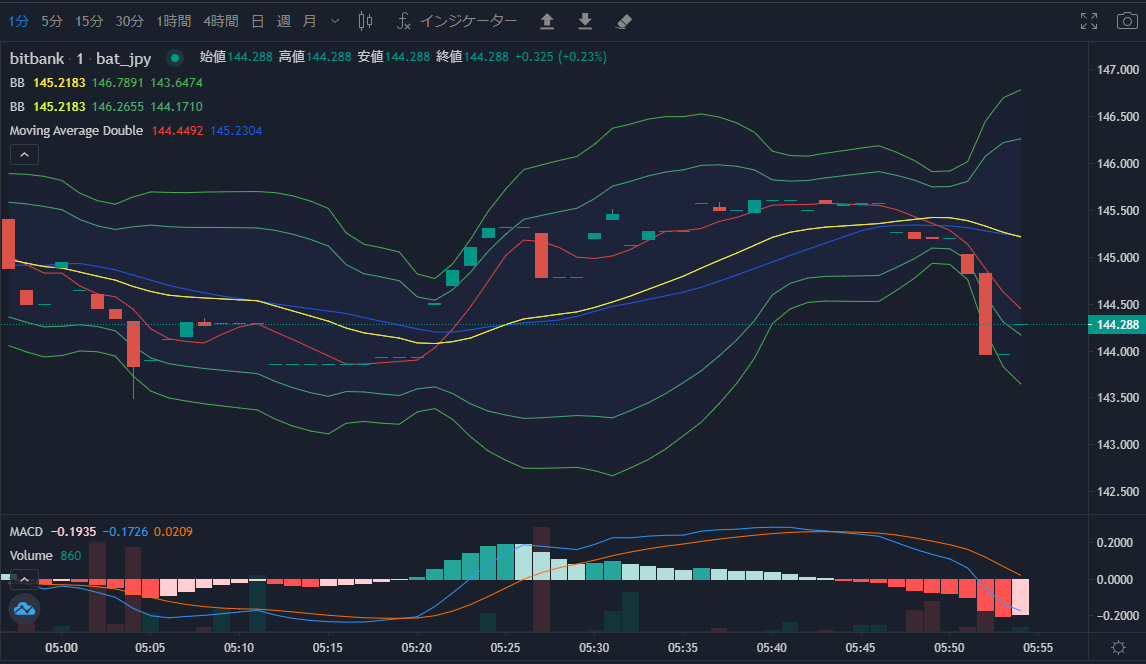This screenshot has width=1146, height=664.
Task: Click the 147.000 price axis label
Action: (1117, 69)
